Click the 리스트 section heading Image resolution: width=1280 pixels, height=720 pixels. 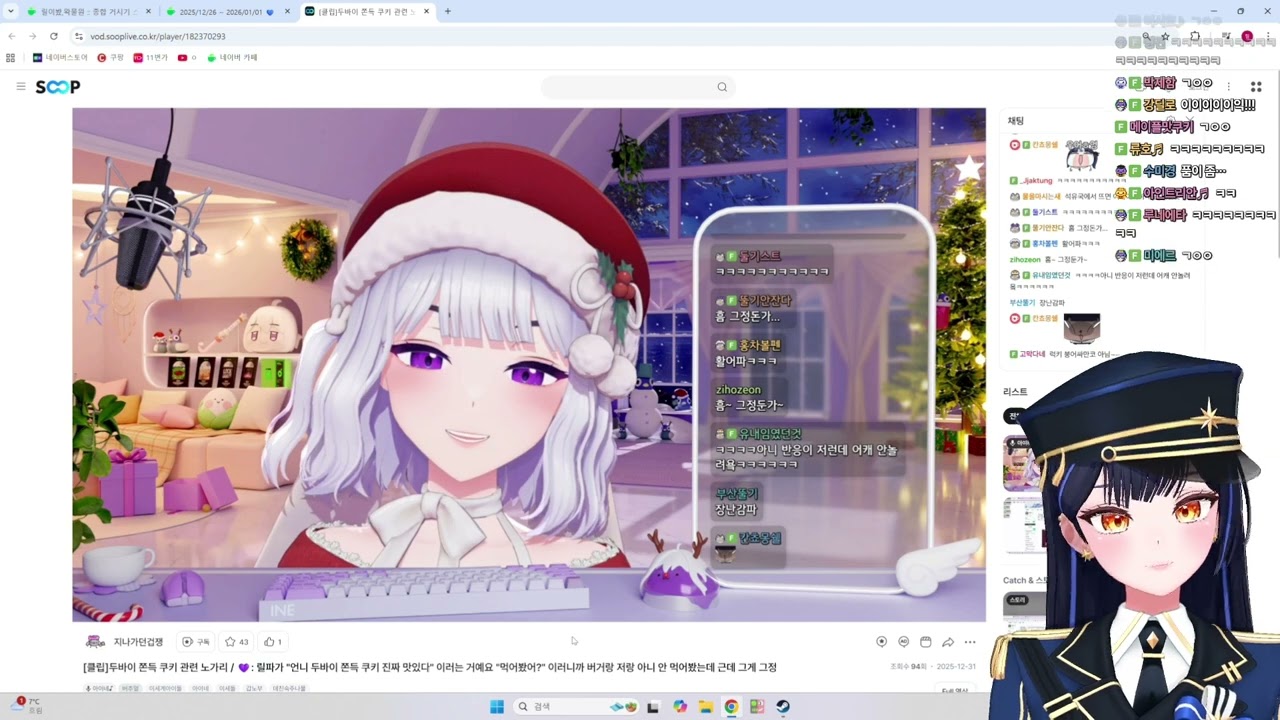click(x=1015, y=392)
